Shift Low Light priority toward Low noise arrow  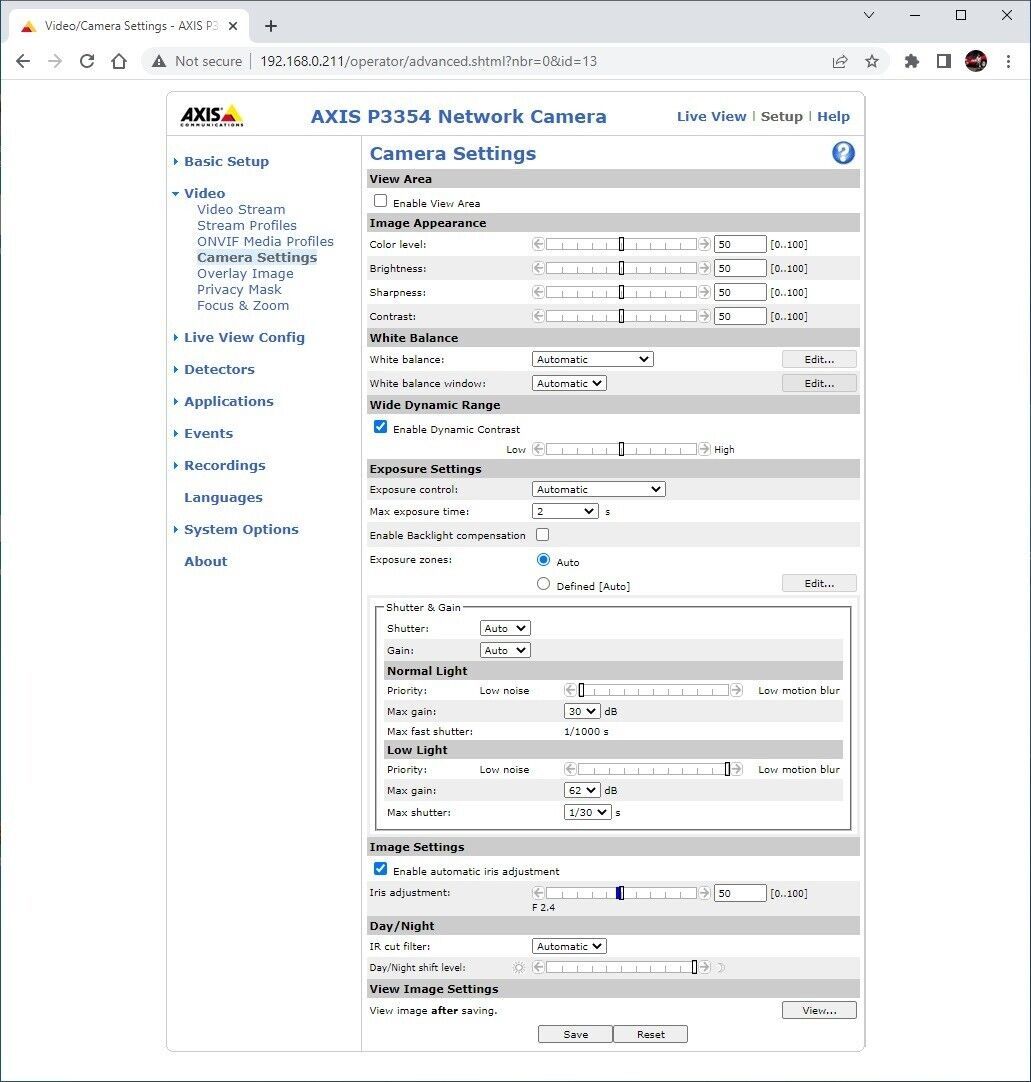coord(570,769)
